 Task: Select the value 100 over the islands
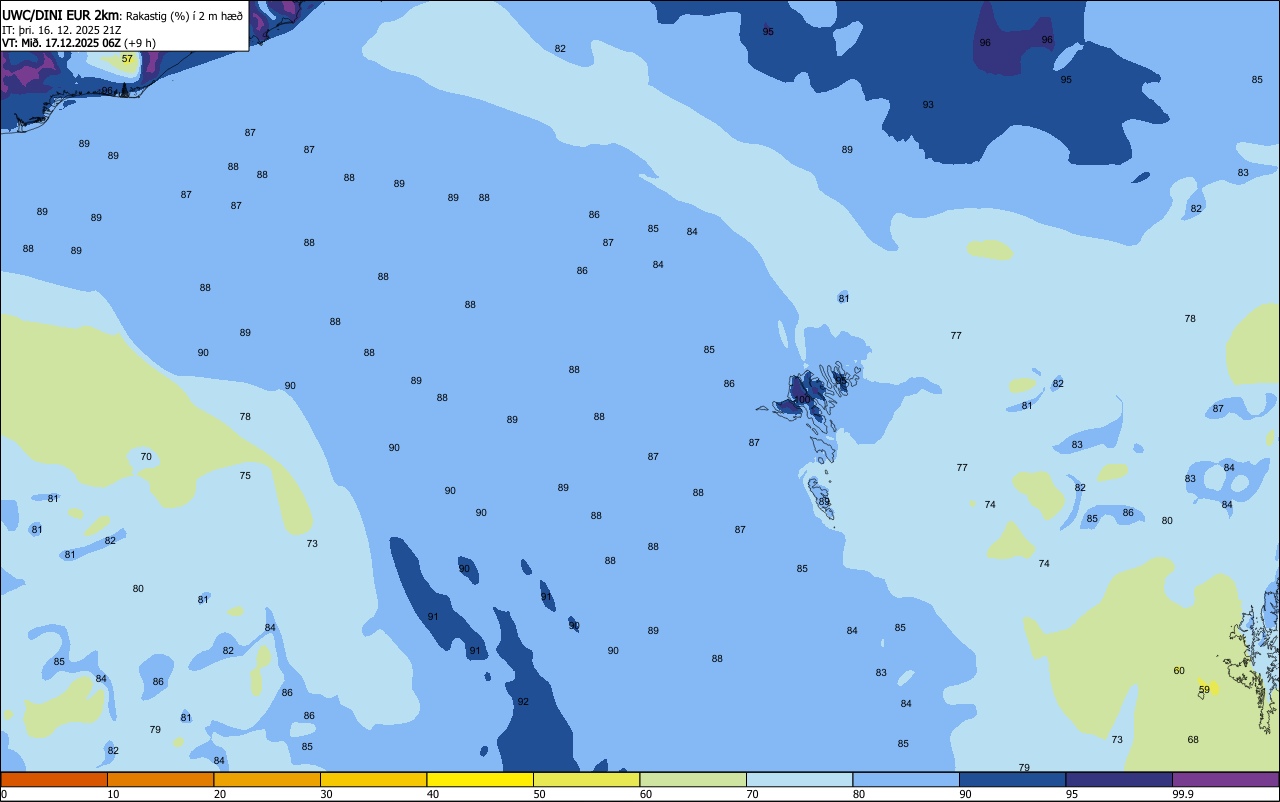point(801,399)
